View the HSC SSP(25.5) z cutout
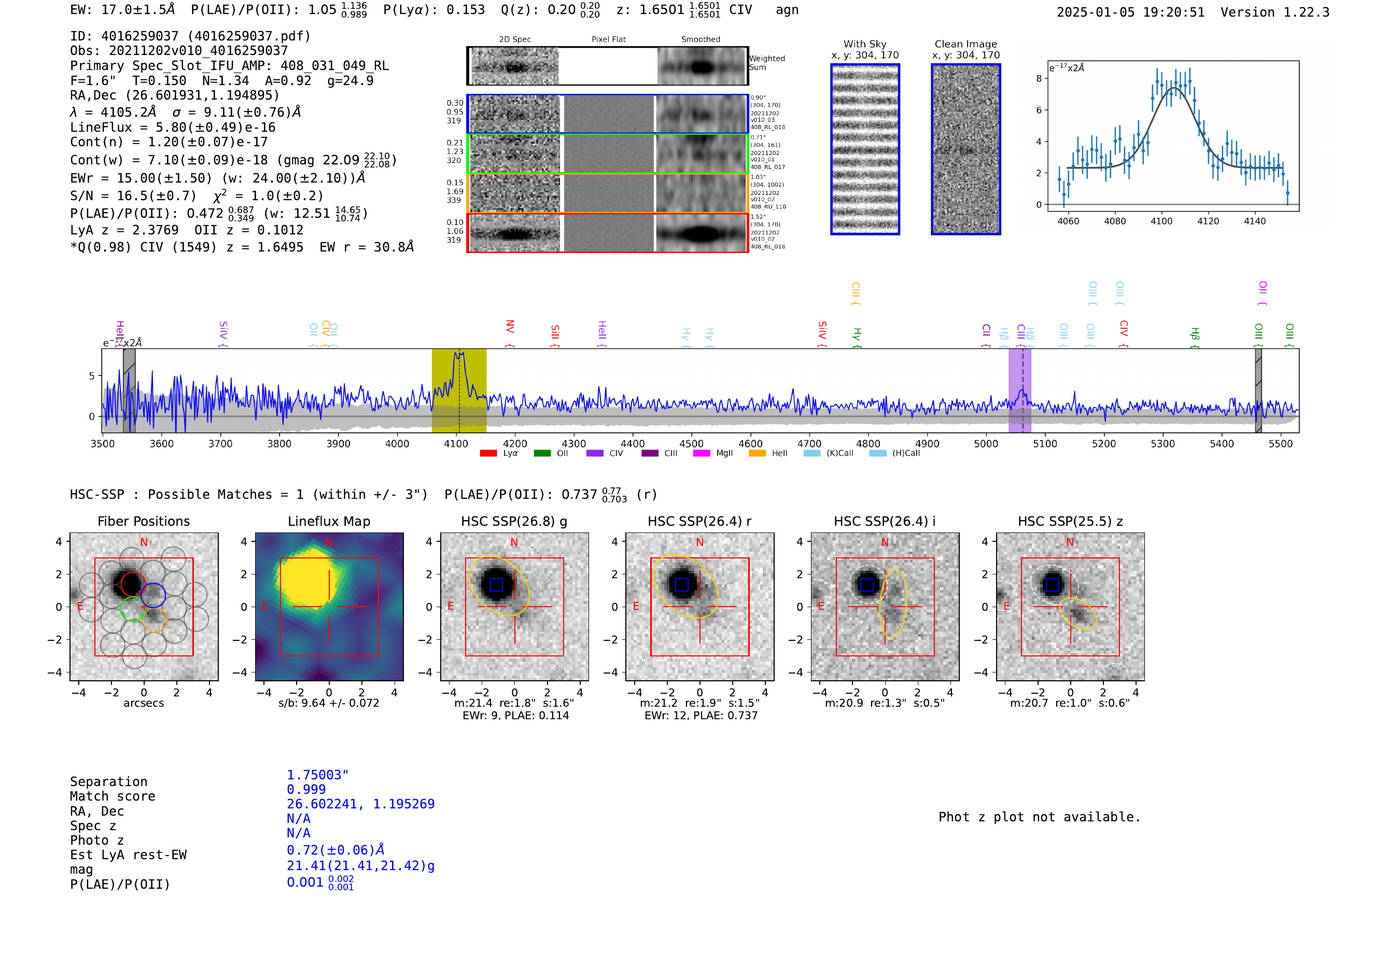 tap(1070, 607)
